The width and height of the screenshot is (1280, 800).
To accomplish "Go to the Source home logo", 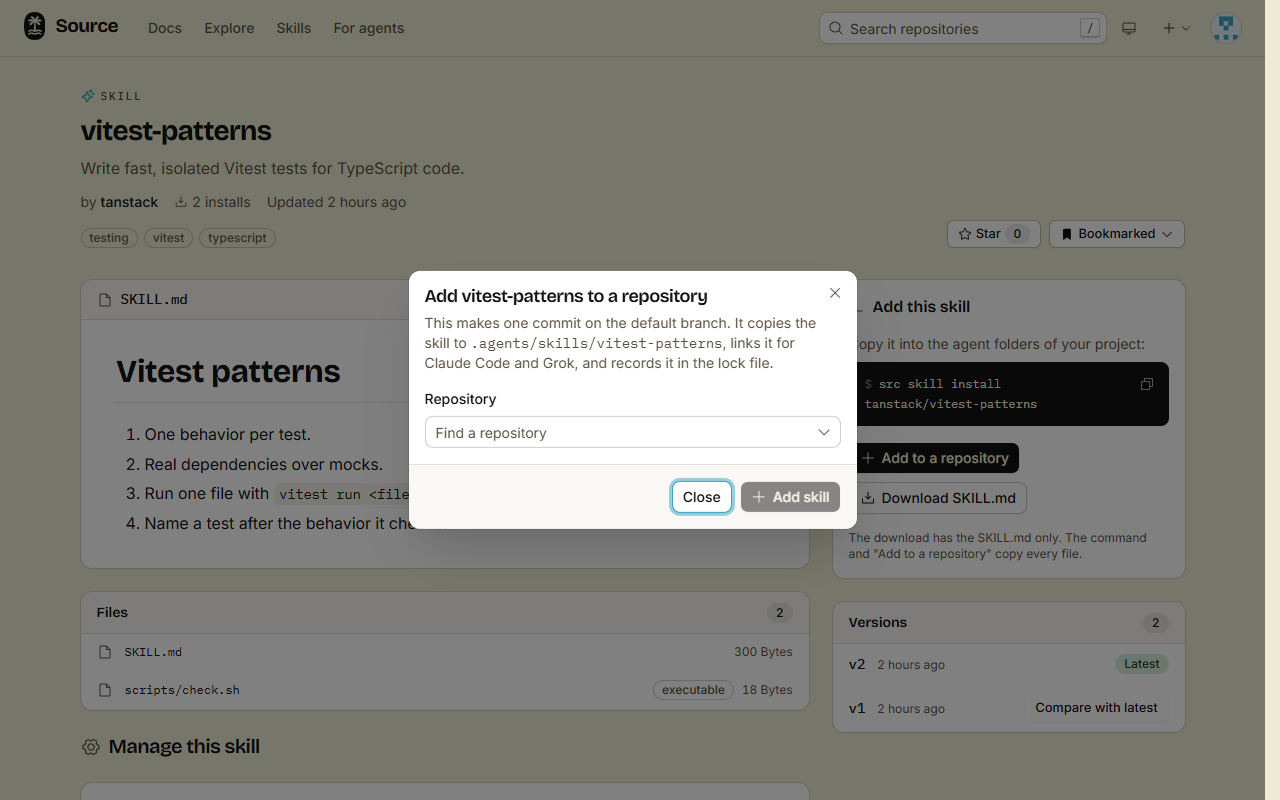I will click(x=71, y=27).
